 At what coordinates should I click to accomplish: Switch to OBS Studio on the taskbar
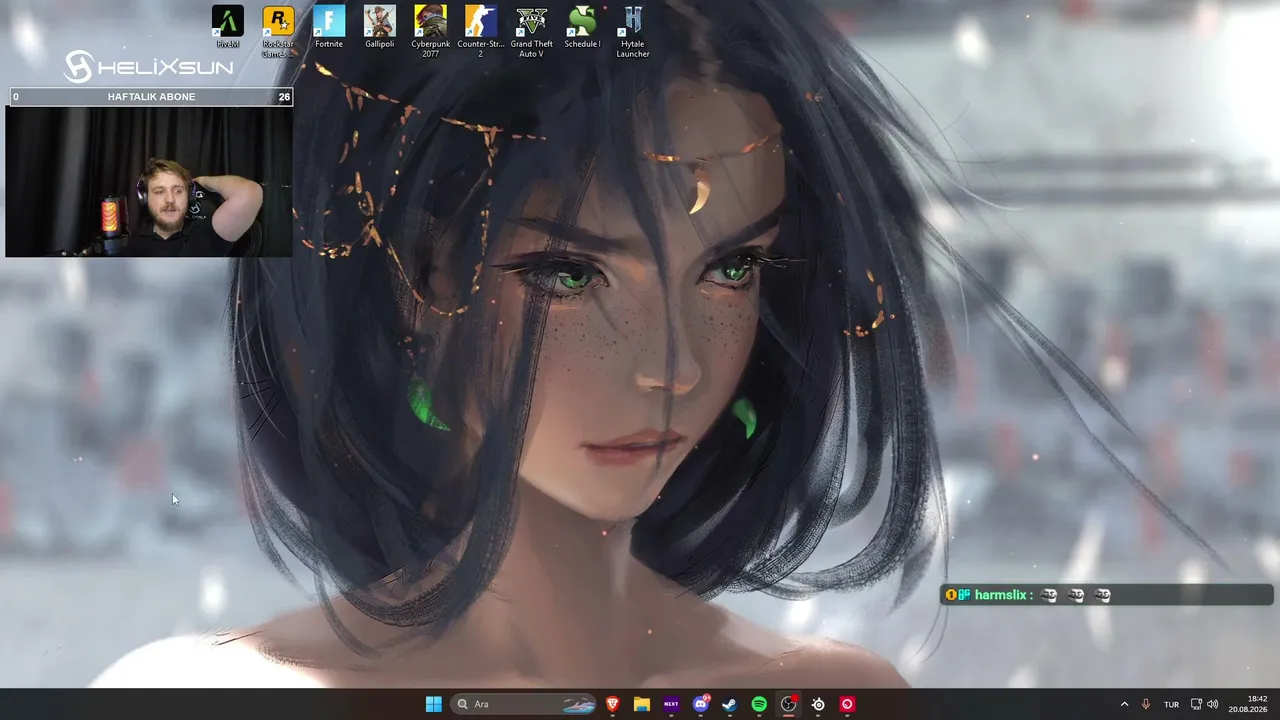[789, 704]
